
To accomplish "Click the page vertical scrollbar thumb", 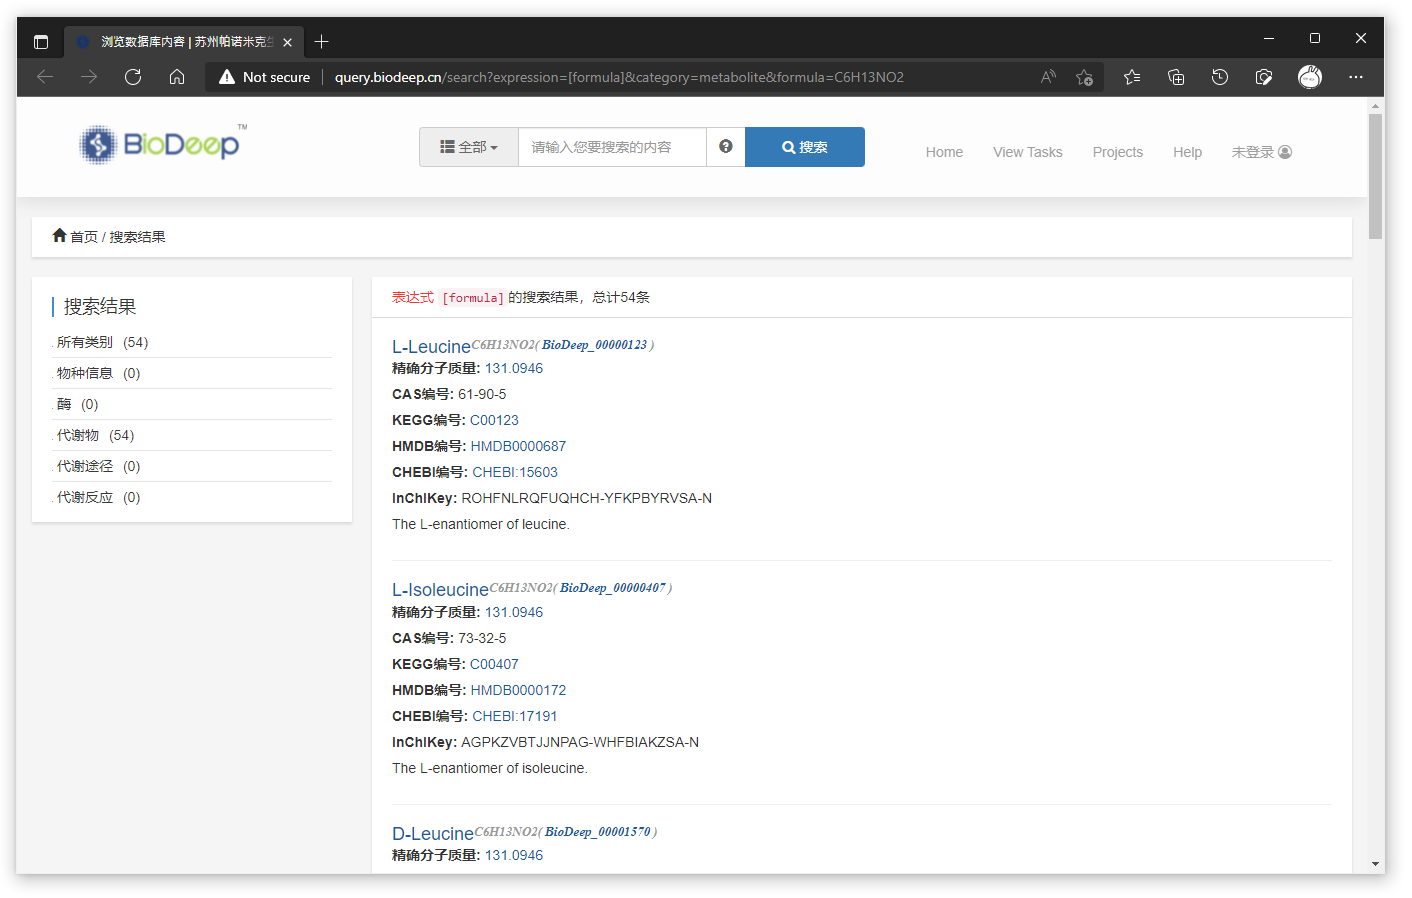I will 1376,176.
